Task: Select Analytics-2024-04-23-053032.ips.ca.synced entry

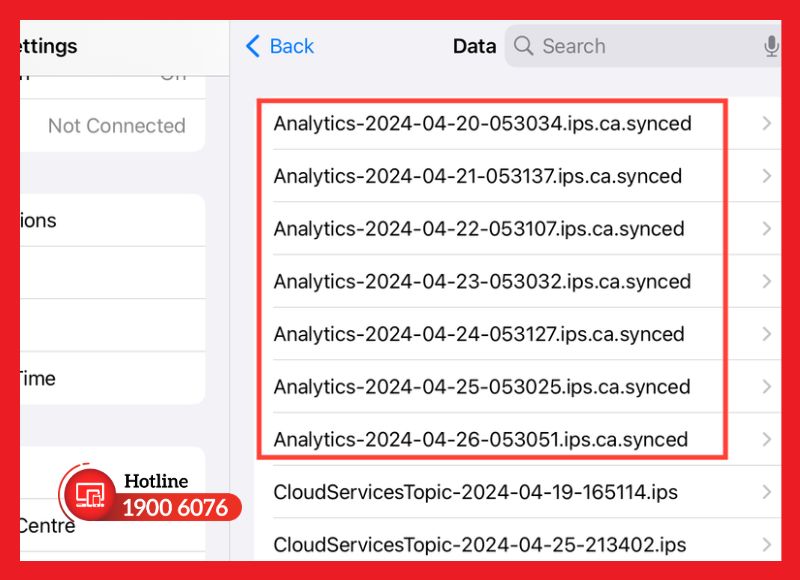Action: tap(482, 281)
